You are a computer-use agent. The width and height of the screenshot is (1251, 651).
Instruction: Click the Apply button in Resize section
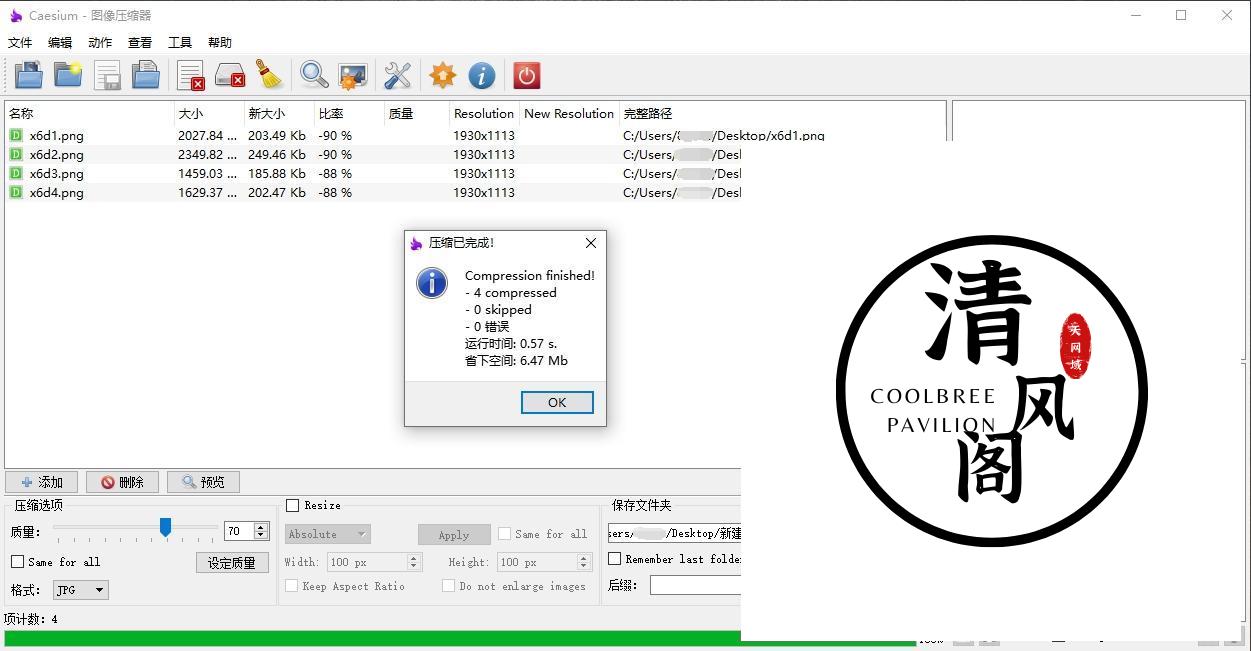pos(454,535)
